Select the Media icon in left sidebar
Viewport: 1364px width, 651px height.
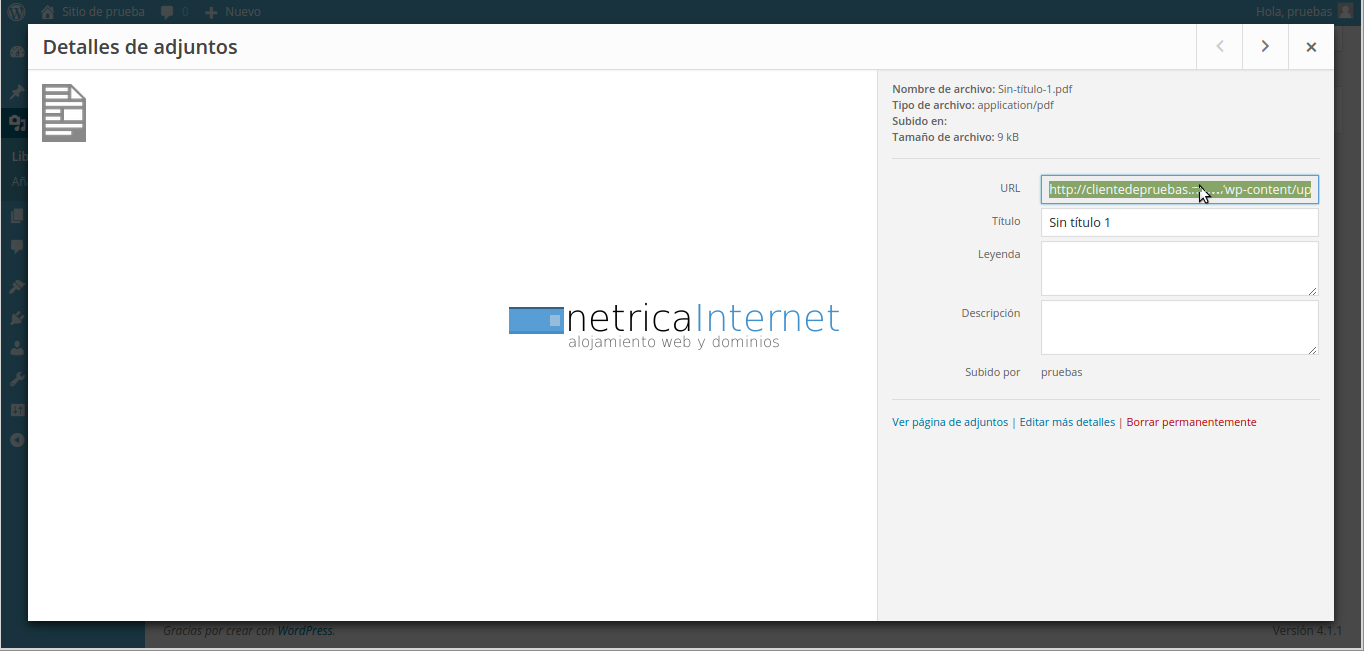pyautogui.click(x=17, y=123)
